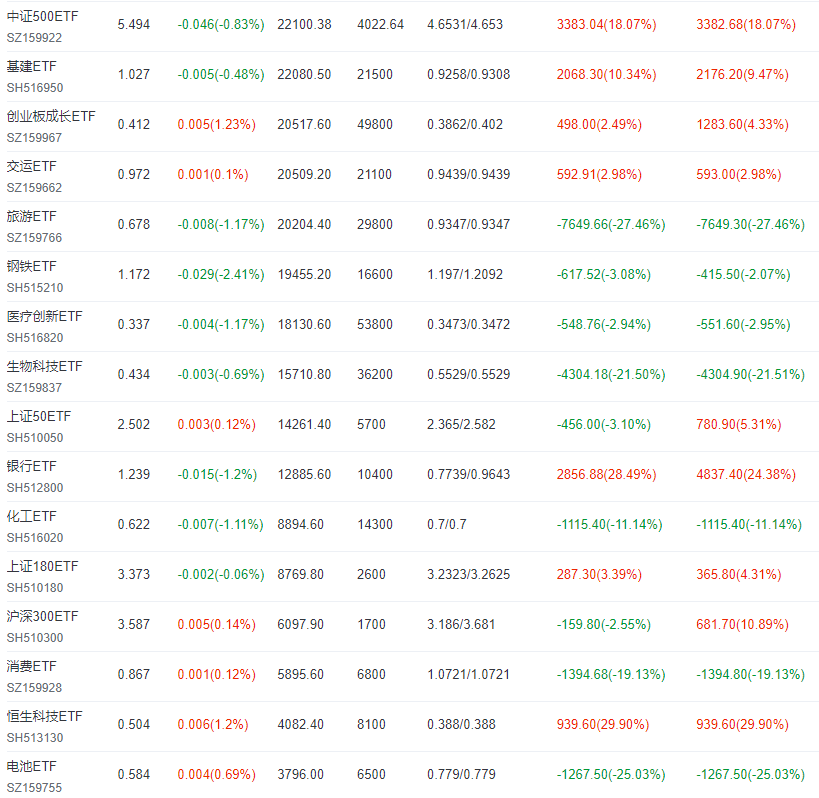Click profit 2176.20(9.47%)
The width and height of the screenshot is (819, 798).
click(742, 75)
